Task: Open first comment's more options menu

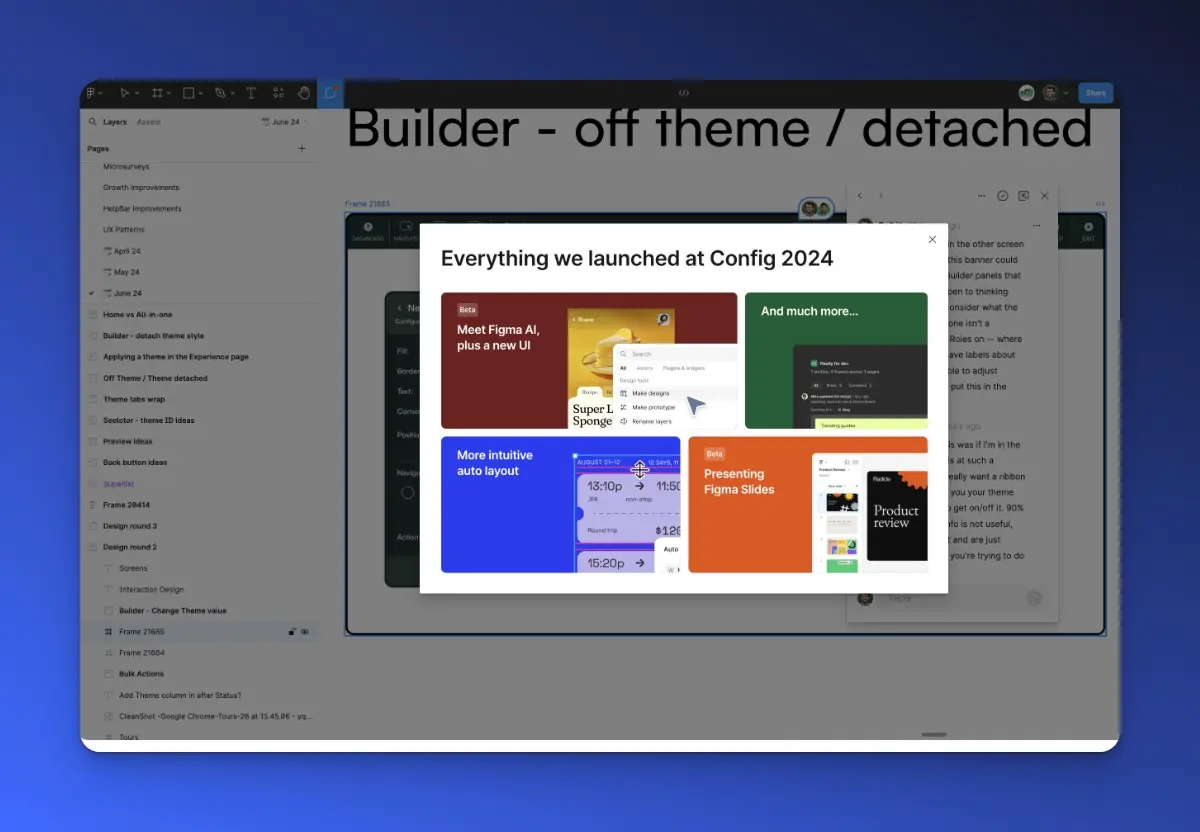Action: click(1037, 226)
